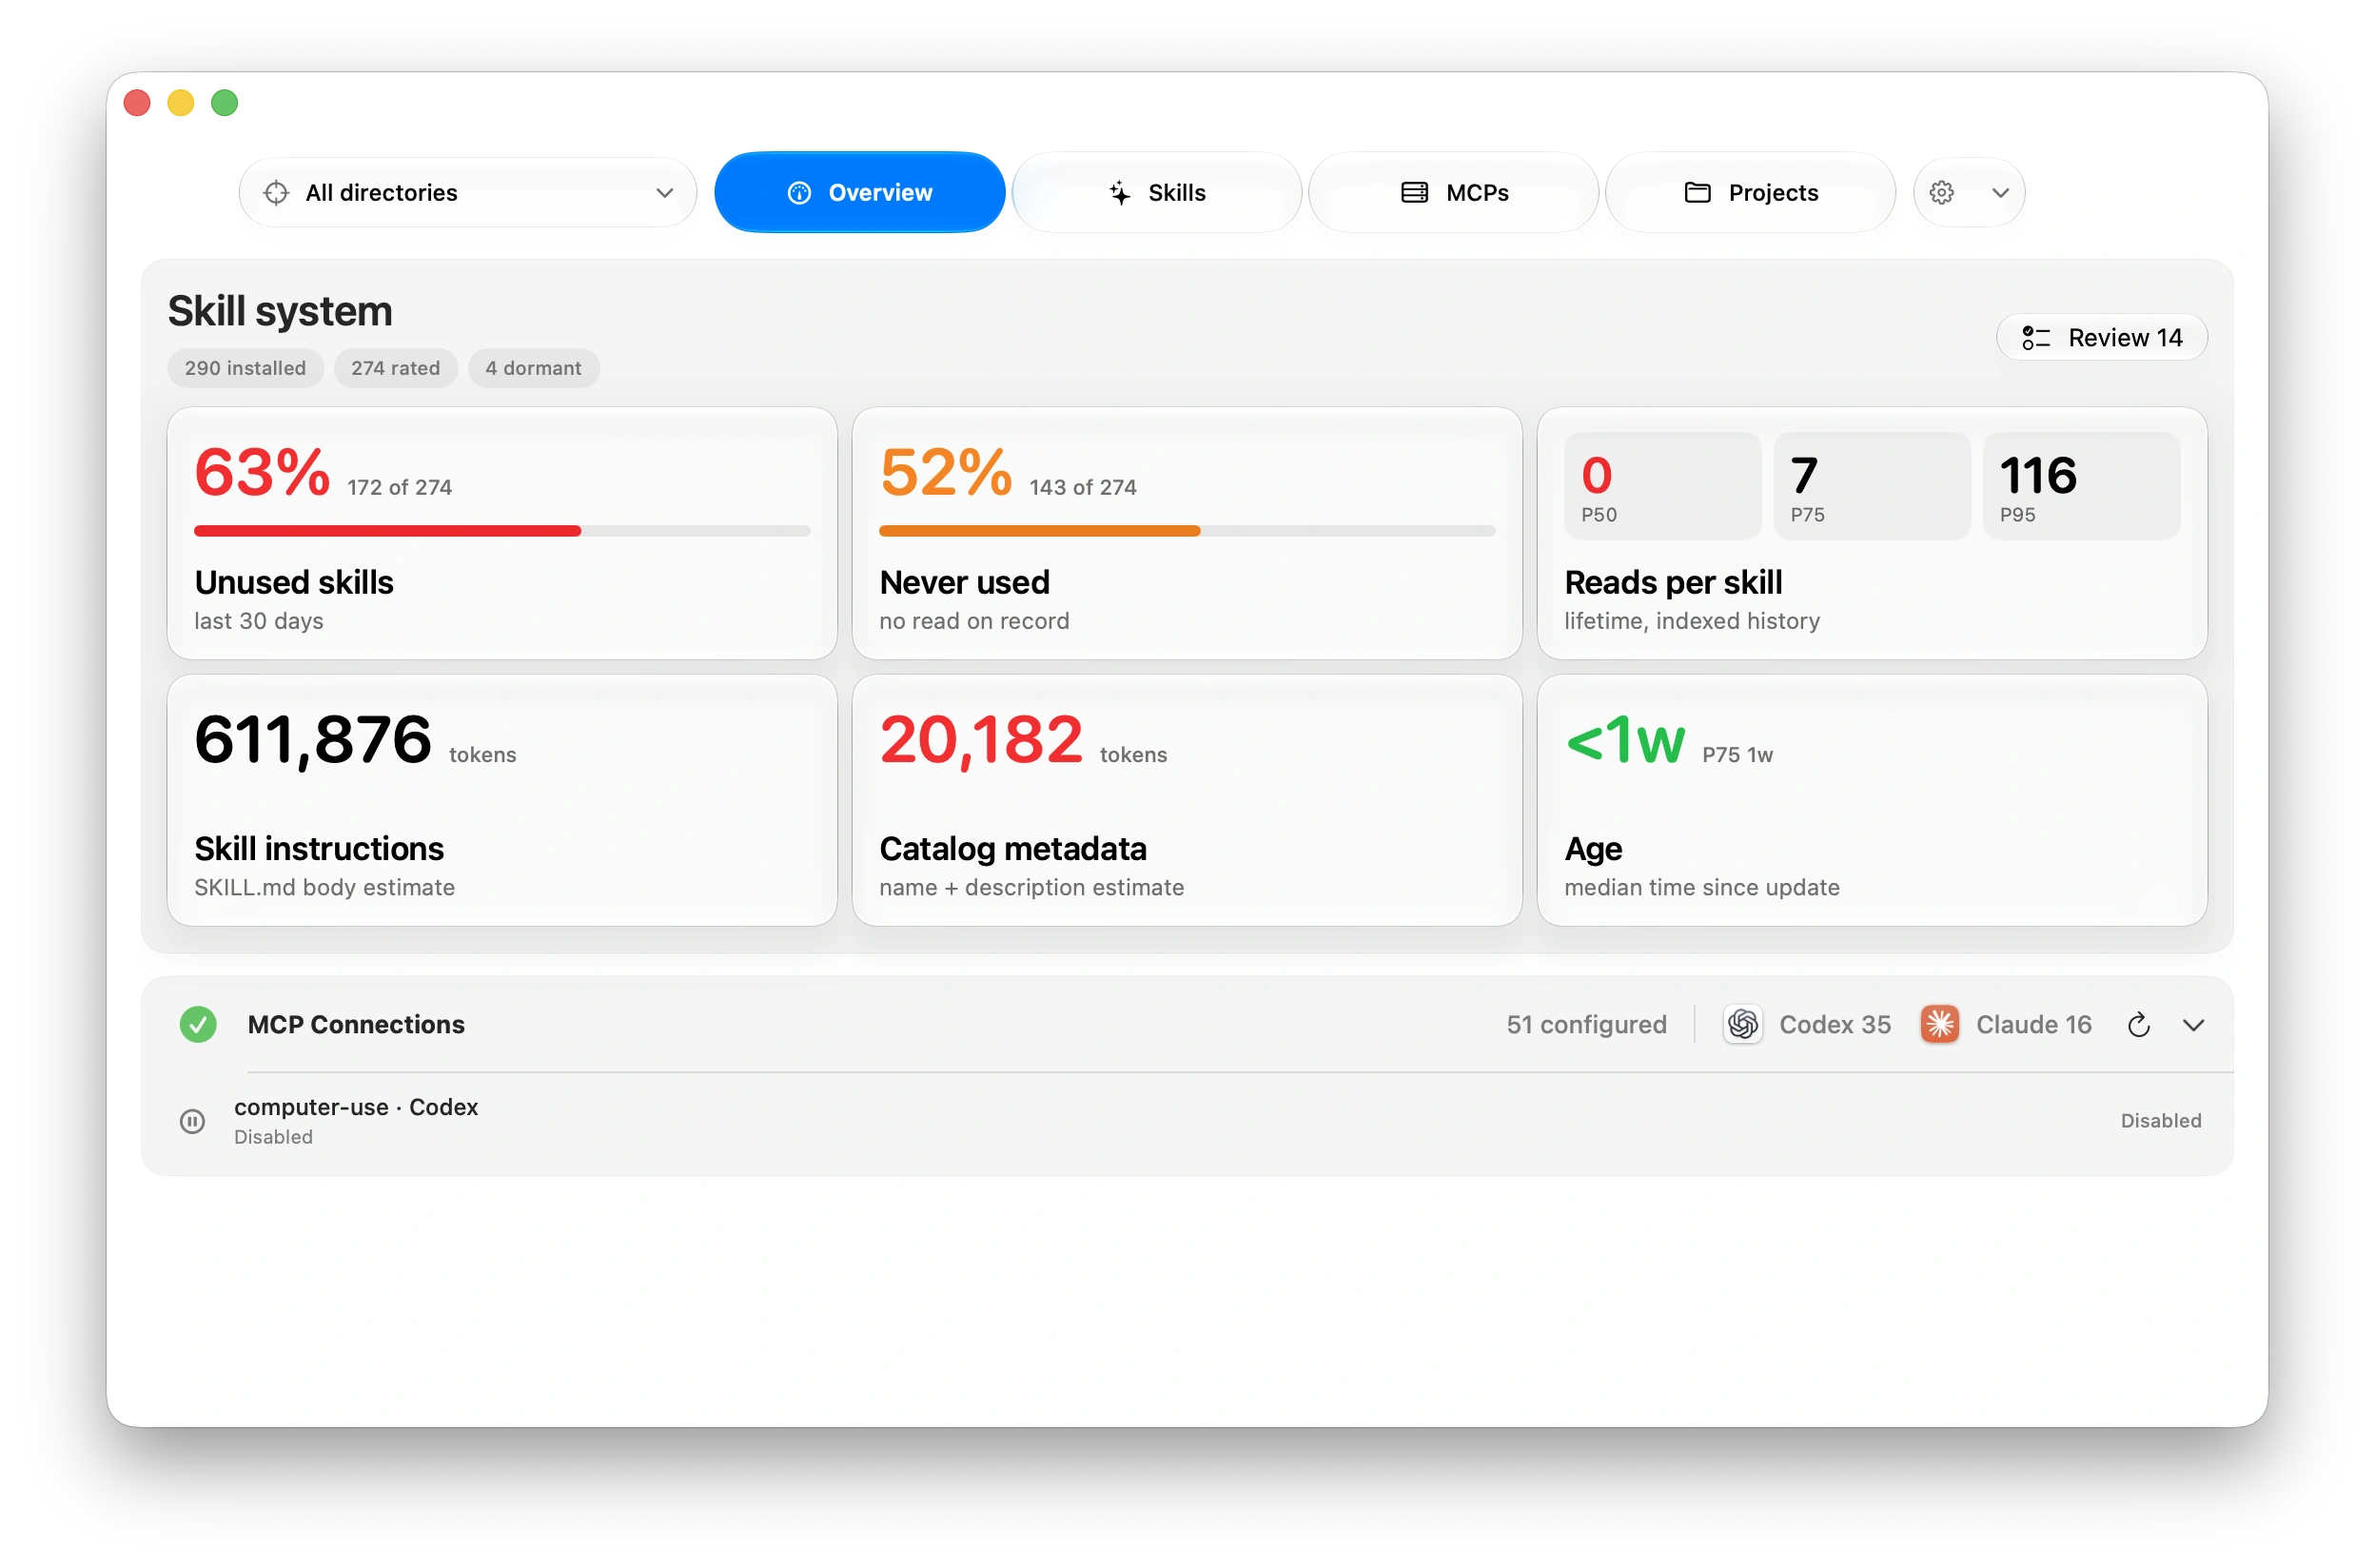Open the All directories dropdown
Viewport: 2375px width, 1568px height.
(468, 192)
